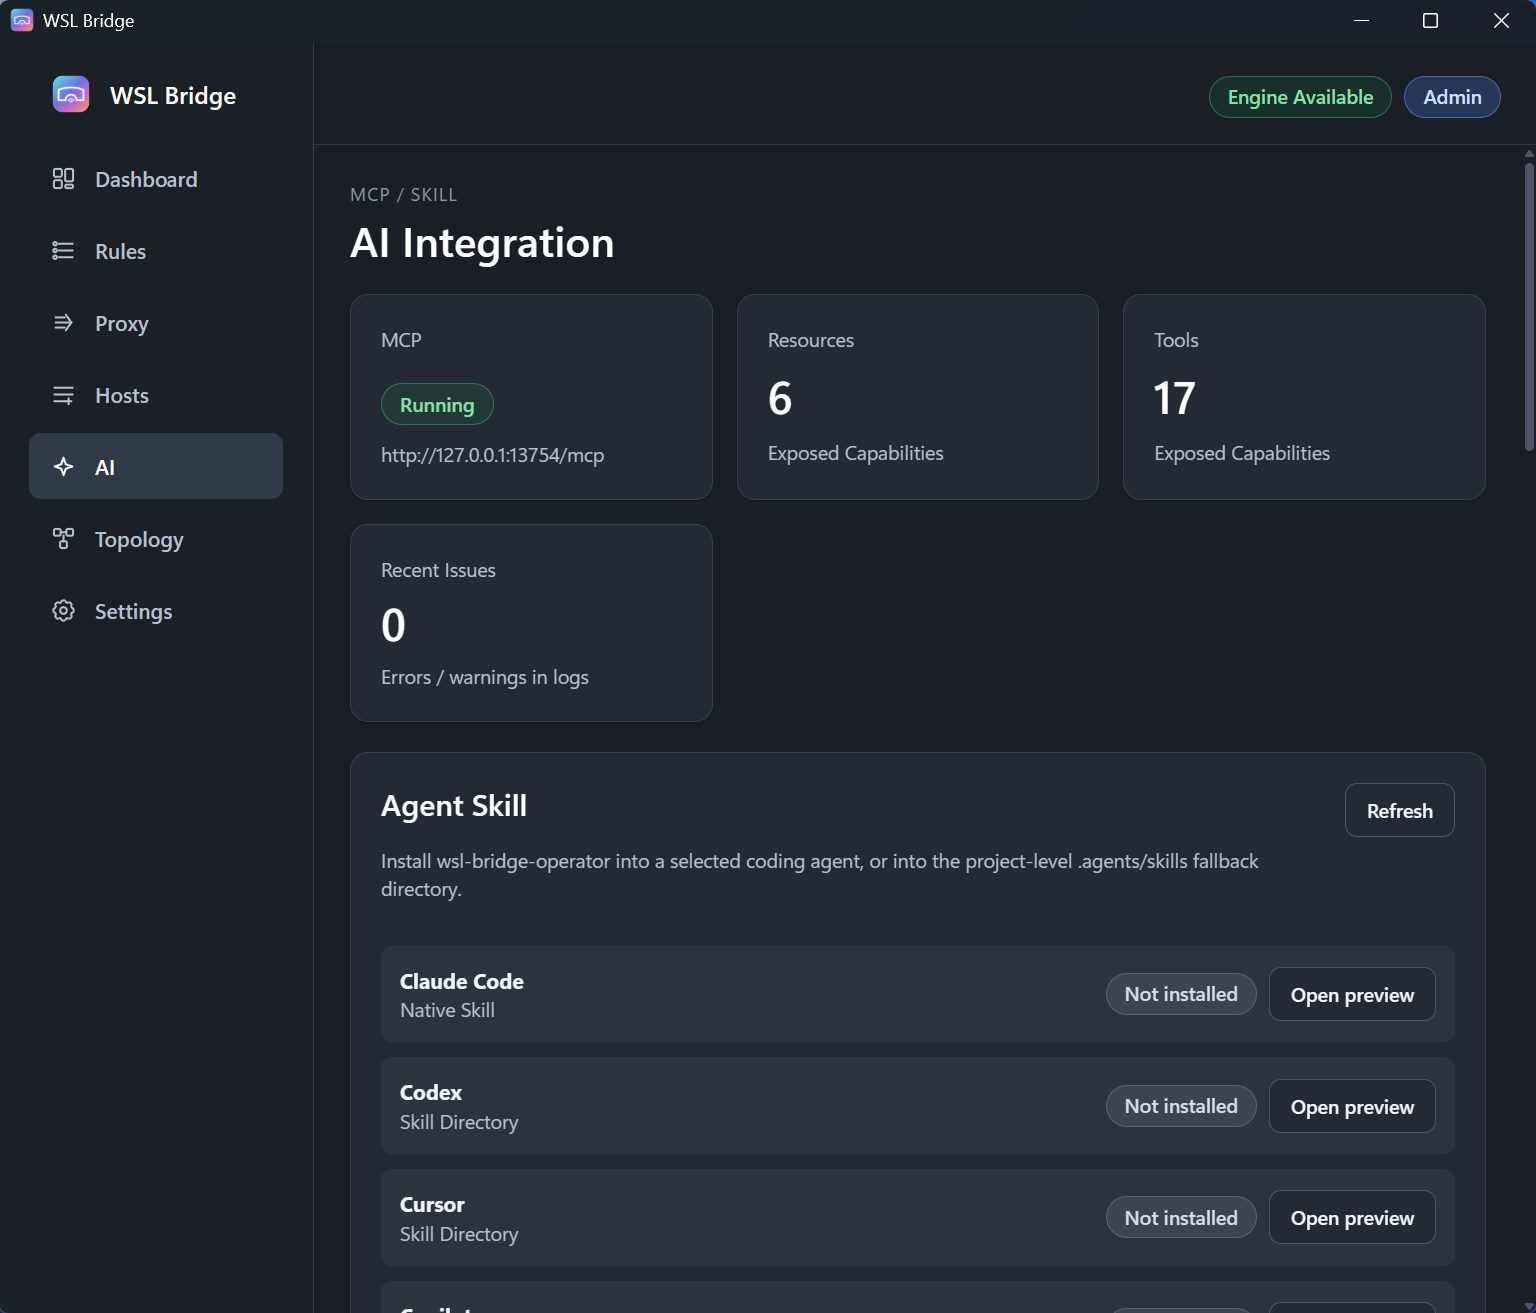Click the WSL Bridge logo icon in sidebar
Screen dimensions: 1536x1313
(x=71, y=95)
